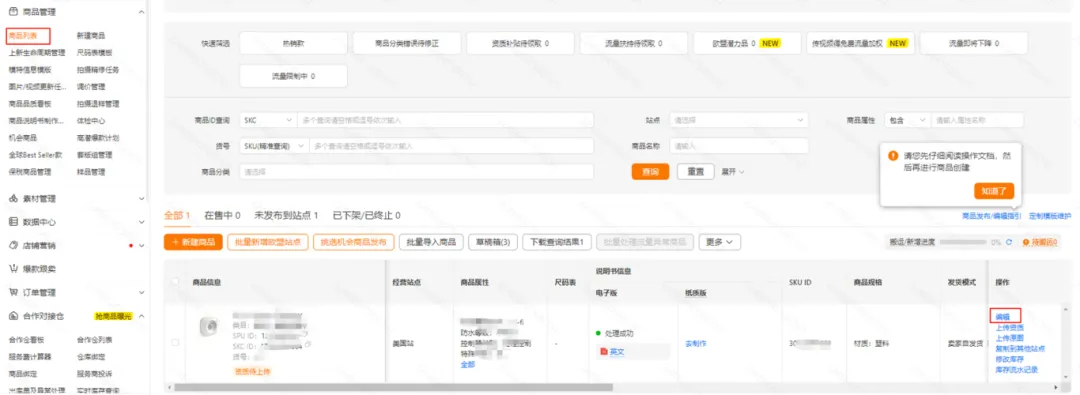Click the 批量新增欧盟站点 button

(268, 242)
